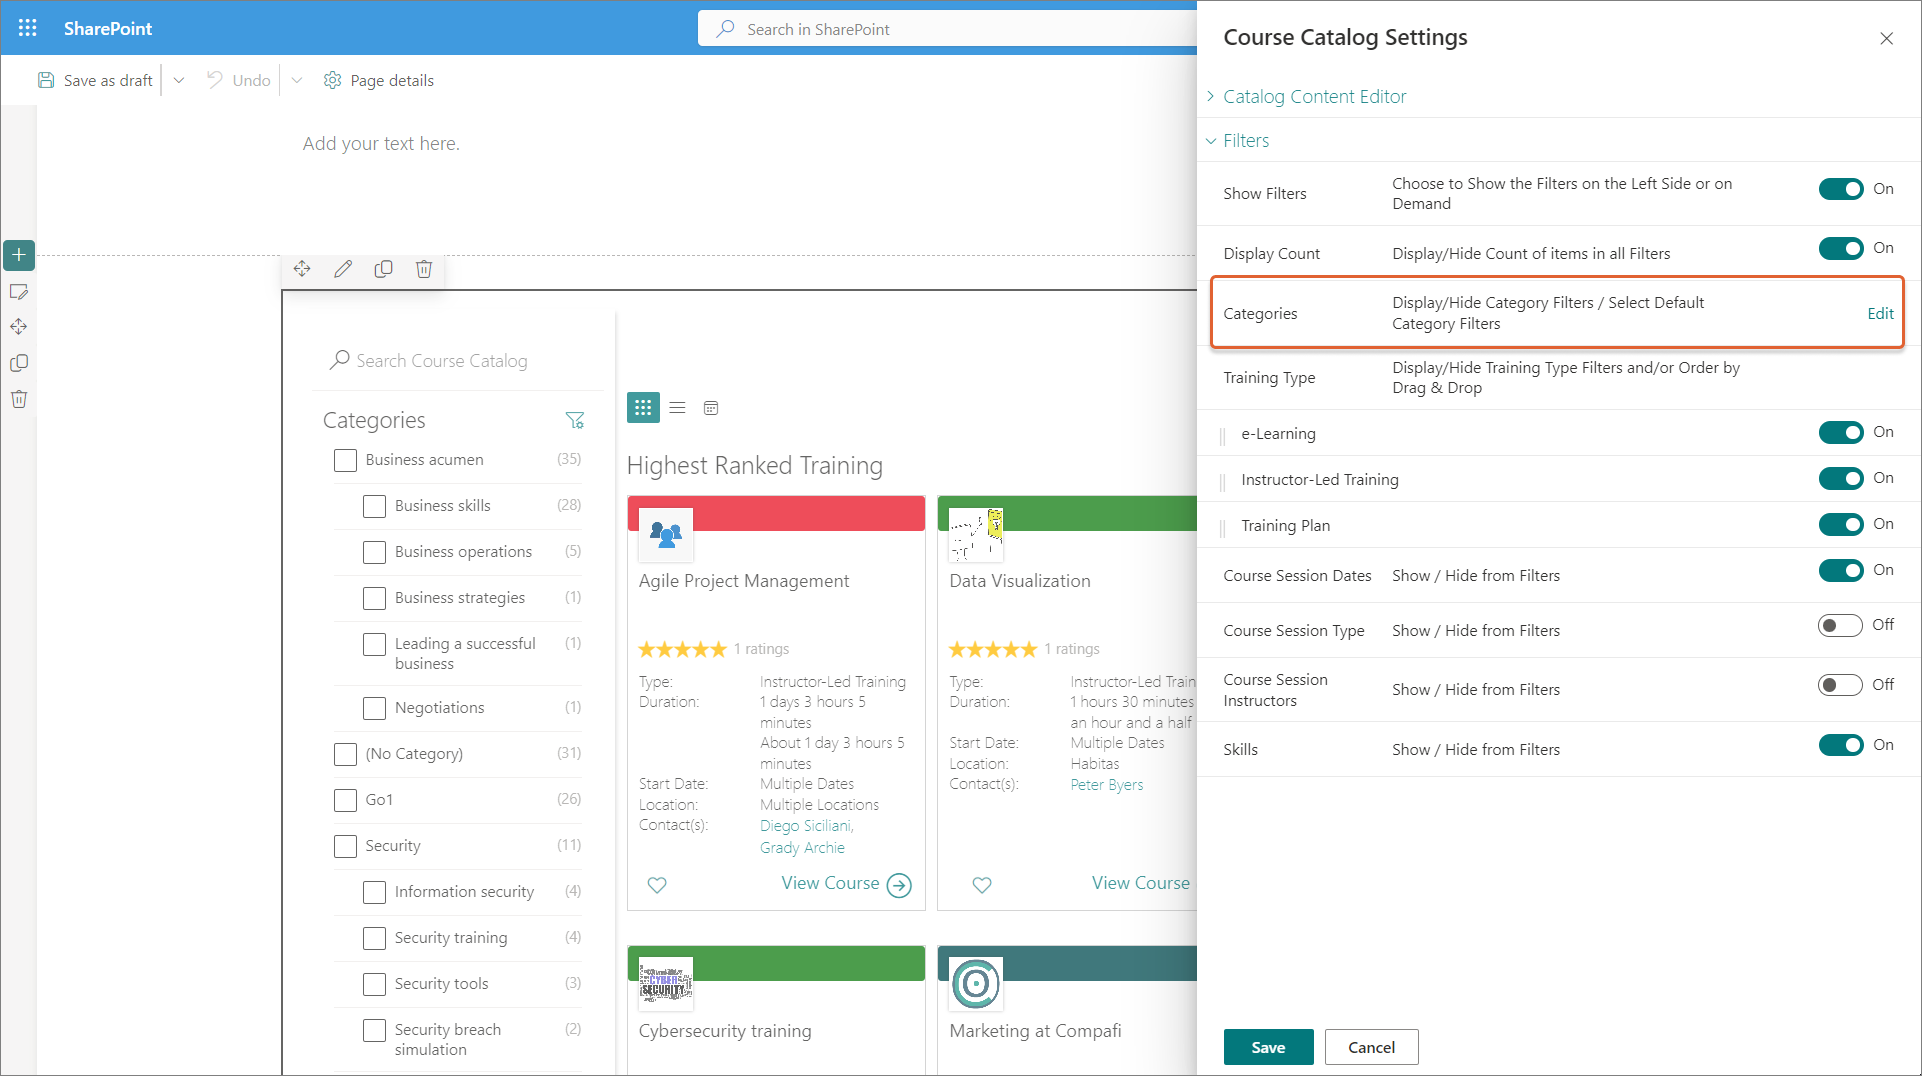This screenshot has height=1076, width=1922.
Task: Expand the Catalog Content Editor section
Action: point(1314,97)
